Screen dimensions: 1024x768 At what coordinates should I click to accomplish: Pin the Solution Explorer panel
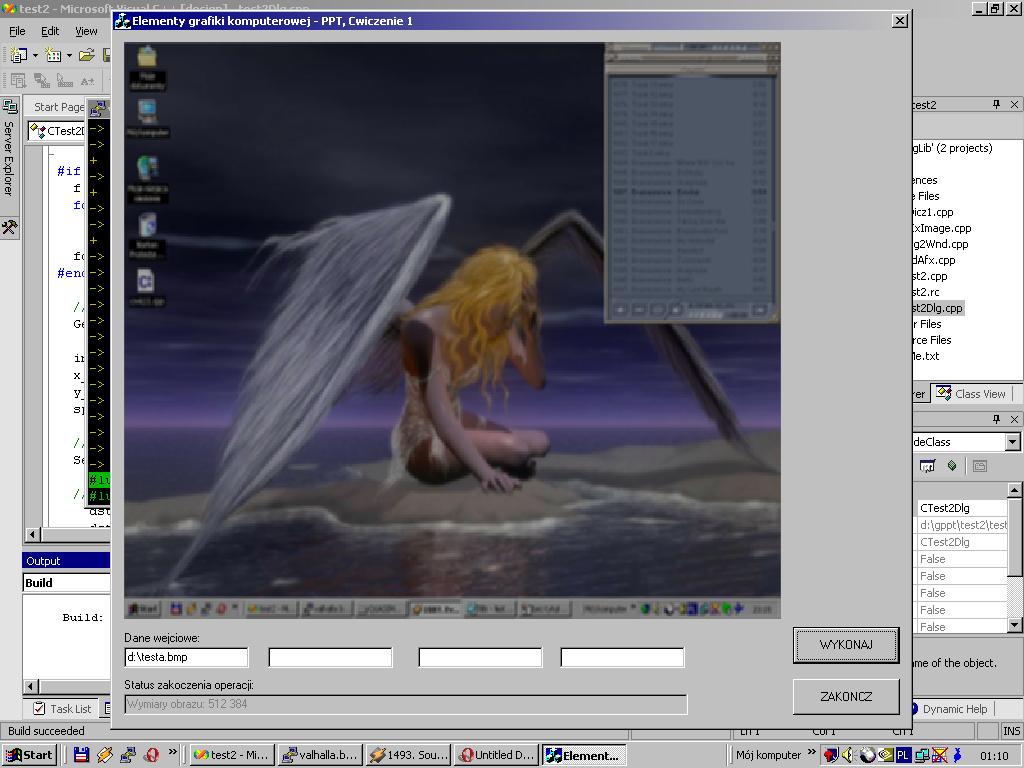pos(996,105)
